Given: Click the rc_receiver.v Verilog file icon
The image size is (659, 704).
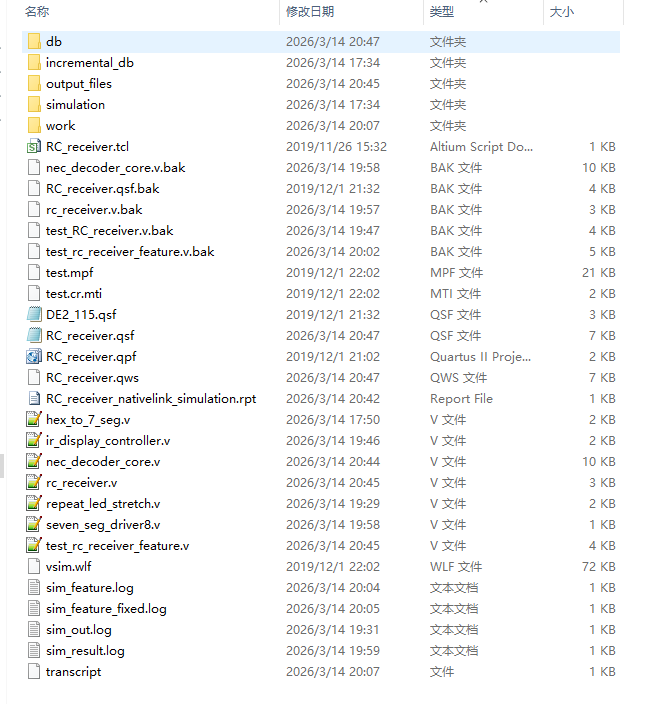Looking at the screenshot, I should [34, 483].
